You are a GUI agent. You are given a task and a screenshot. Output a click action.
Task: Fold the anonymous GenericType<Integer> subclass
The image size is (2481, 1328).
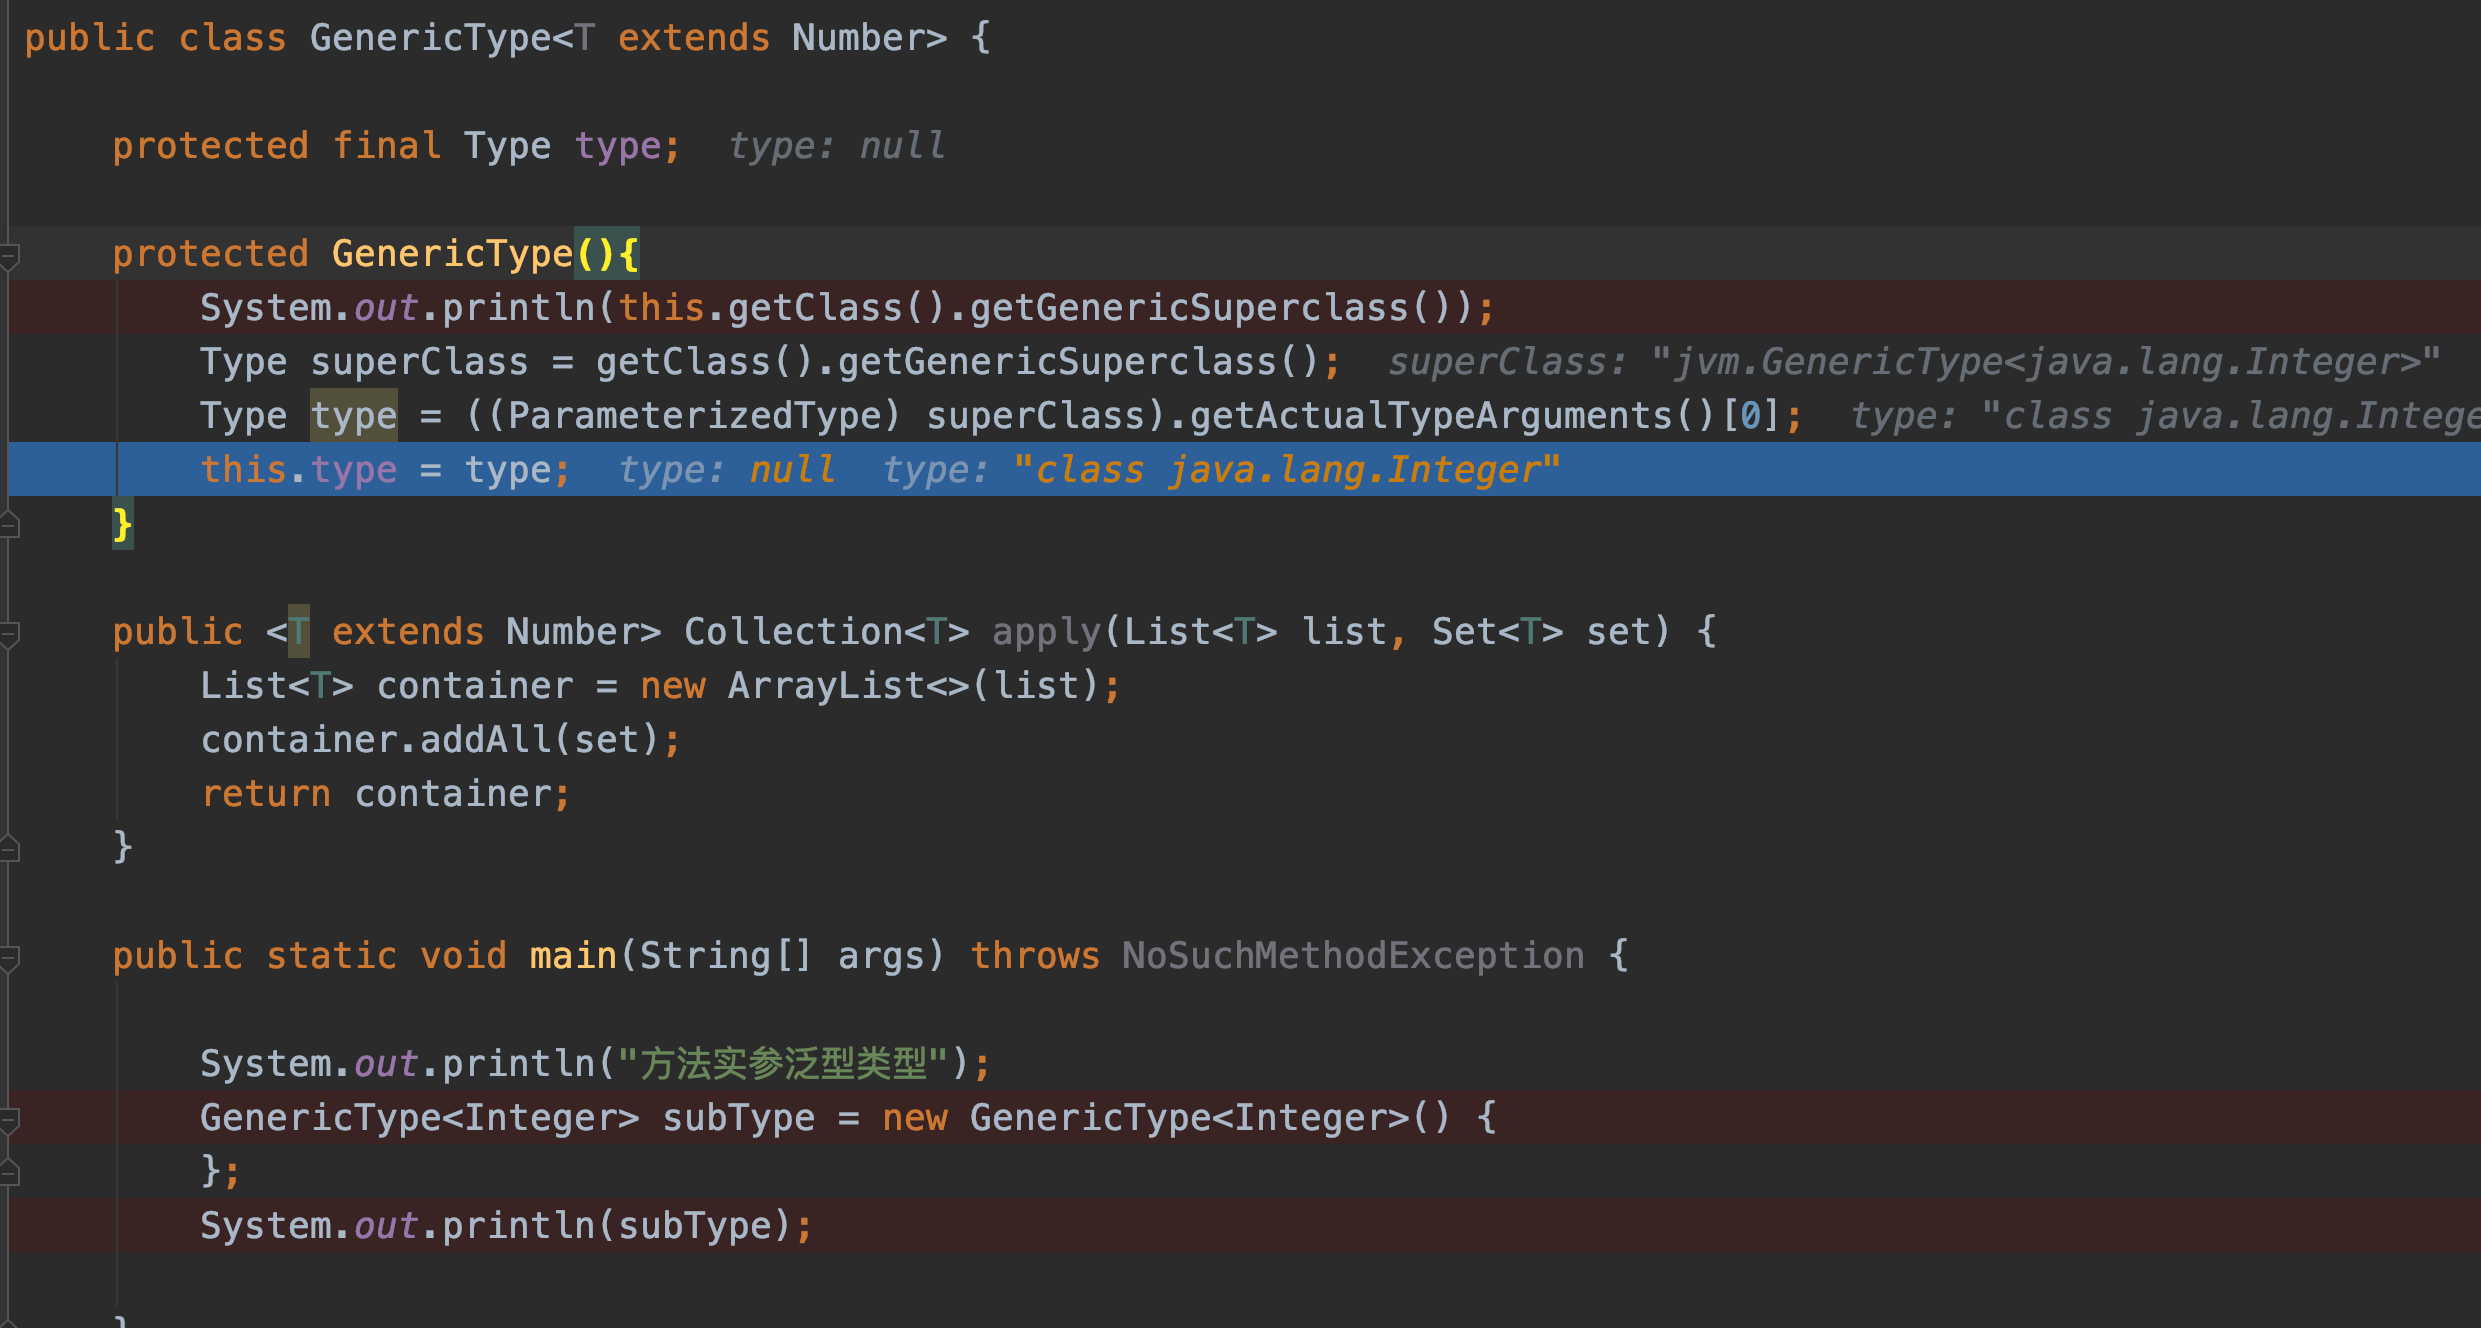9,1120
